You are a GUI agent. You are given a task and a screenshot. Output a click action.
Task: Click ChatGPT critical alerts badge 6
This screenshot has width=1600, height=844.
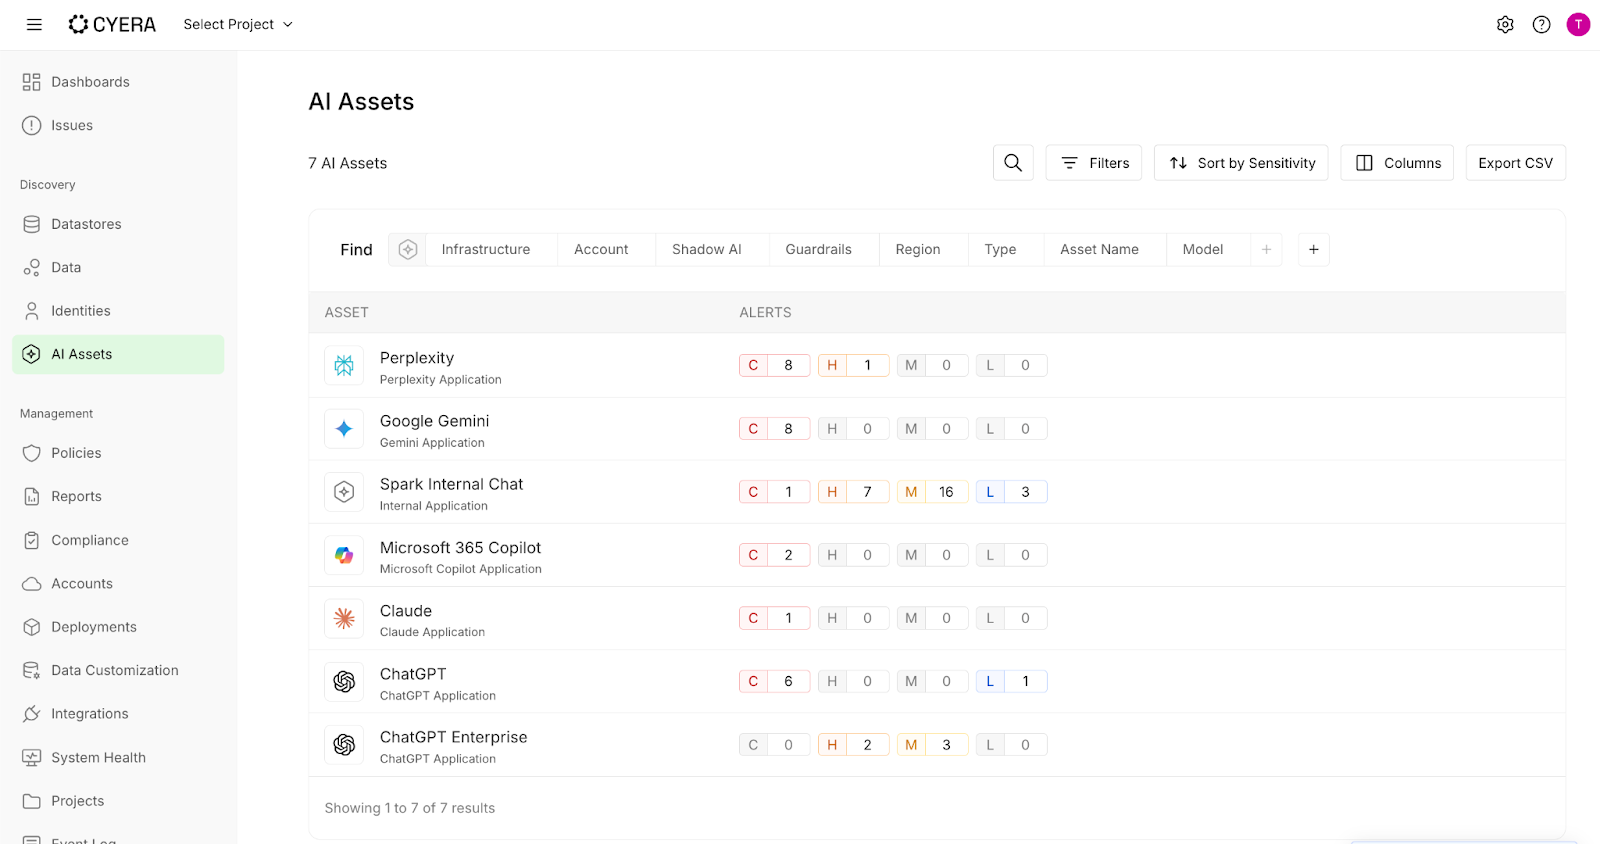click(x=774, y=681)
